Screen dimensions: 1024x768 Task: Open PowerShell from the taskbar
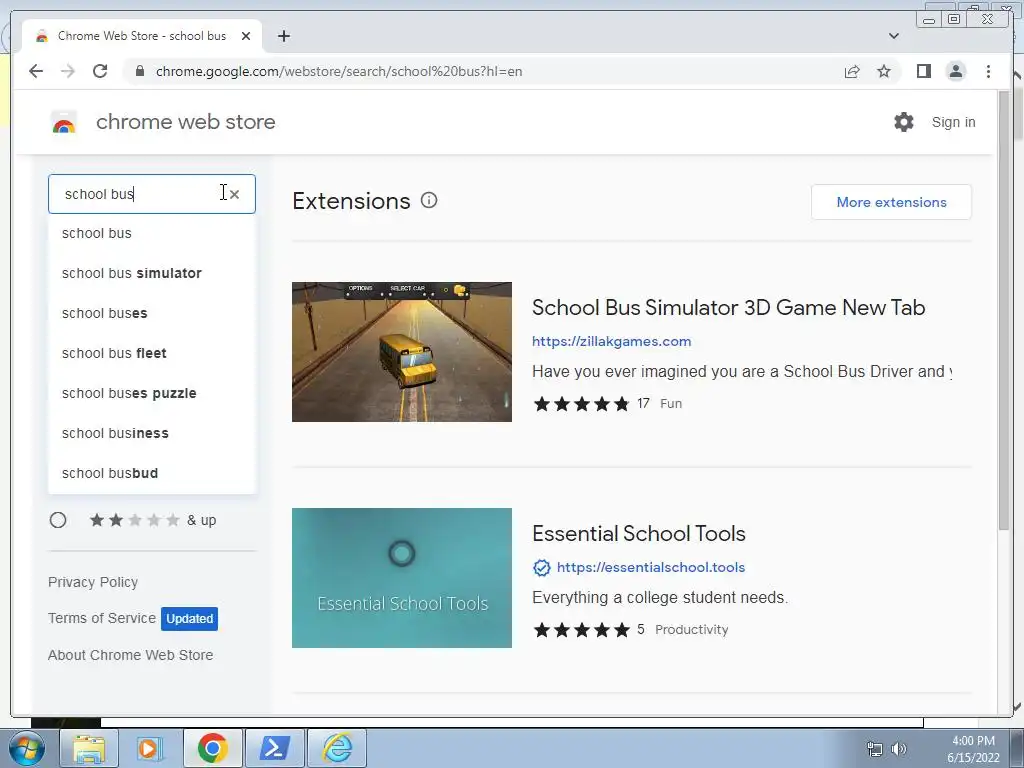pyautogui.click(x=275, y=748)
